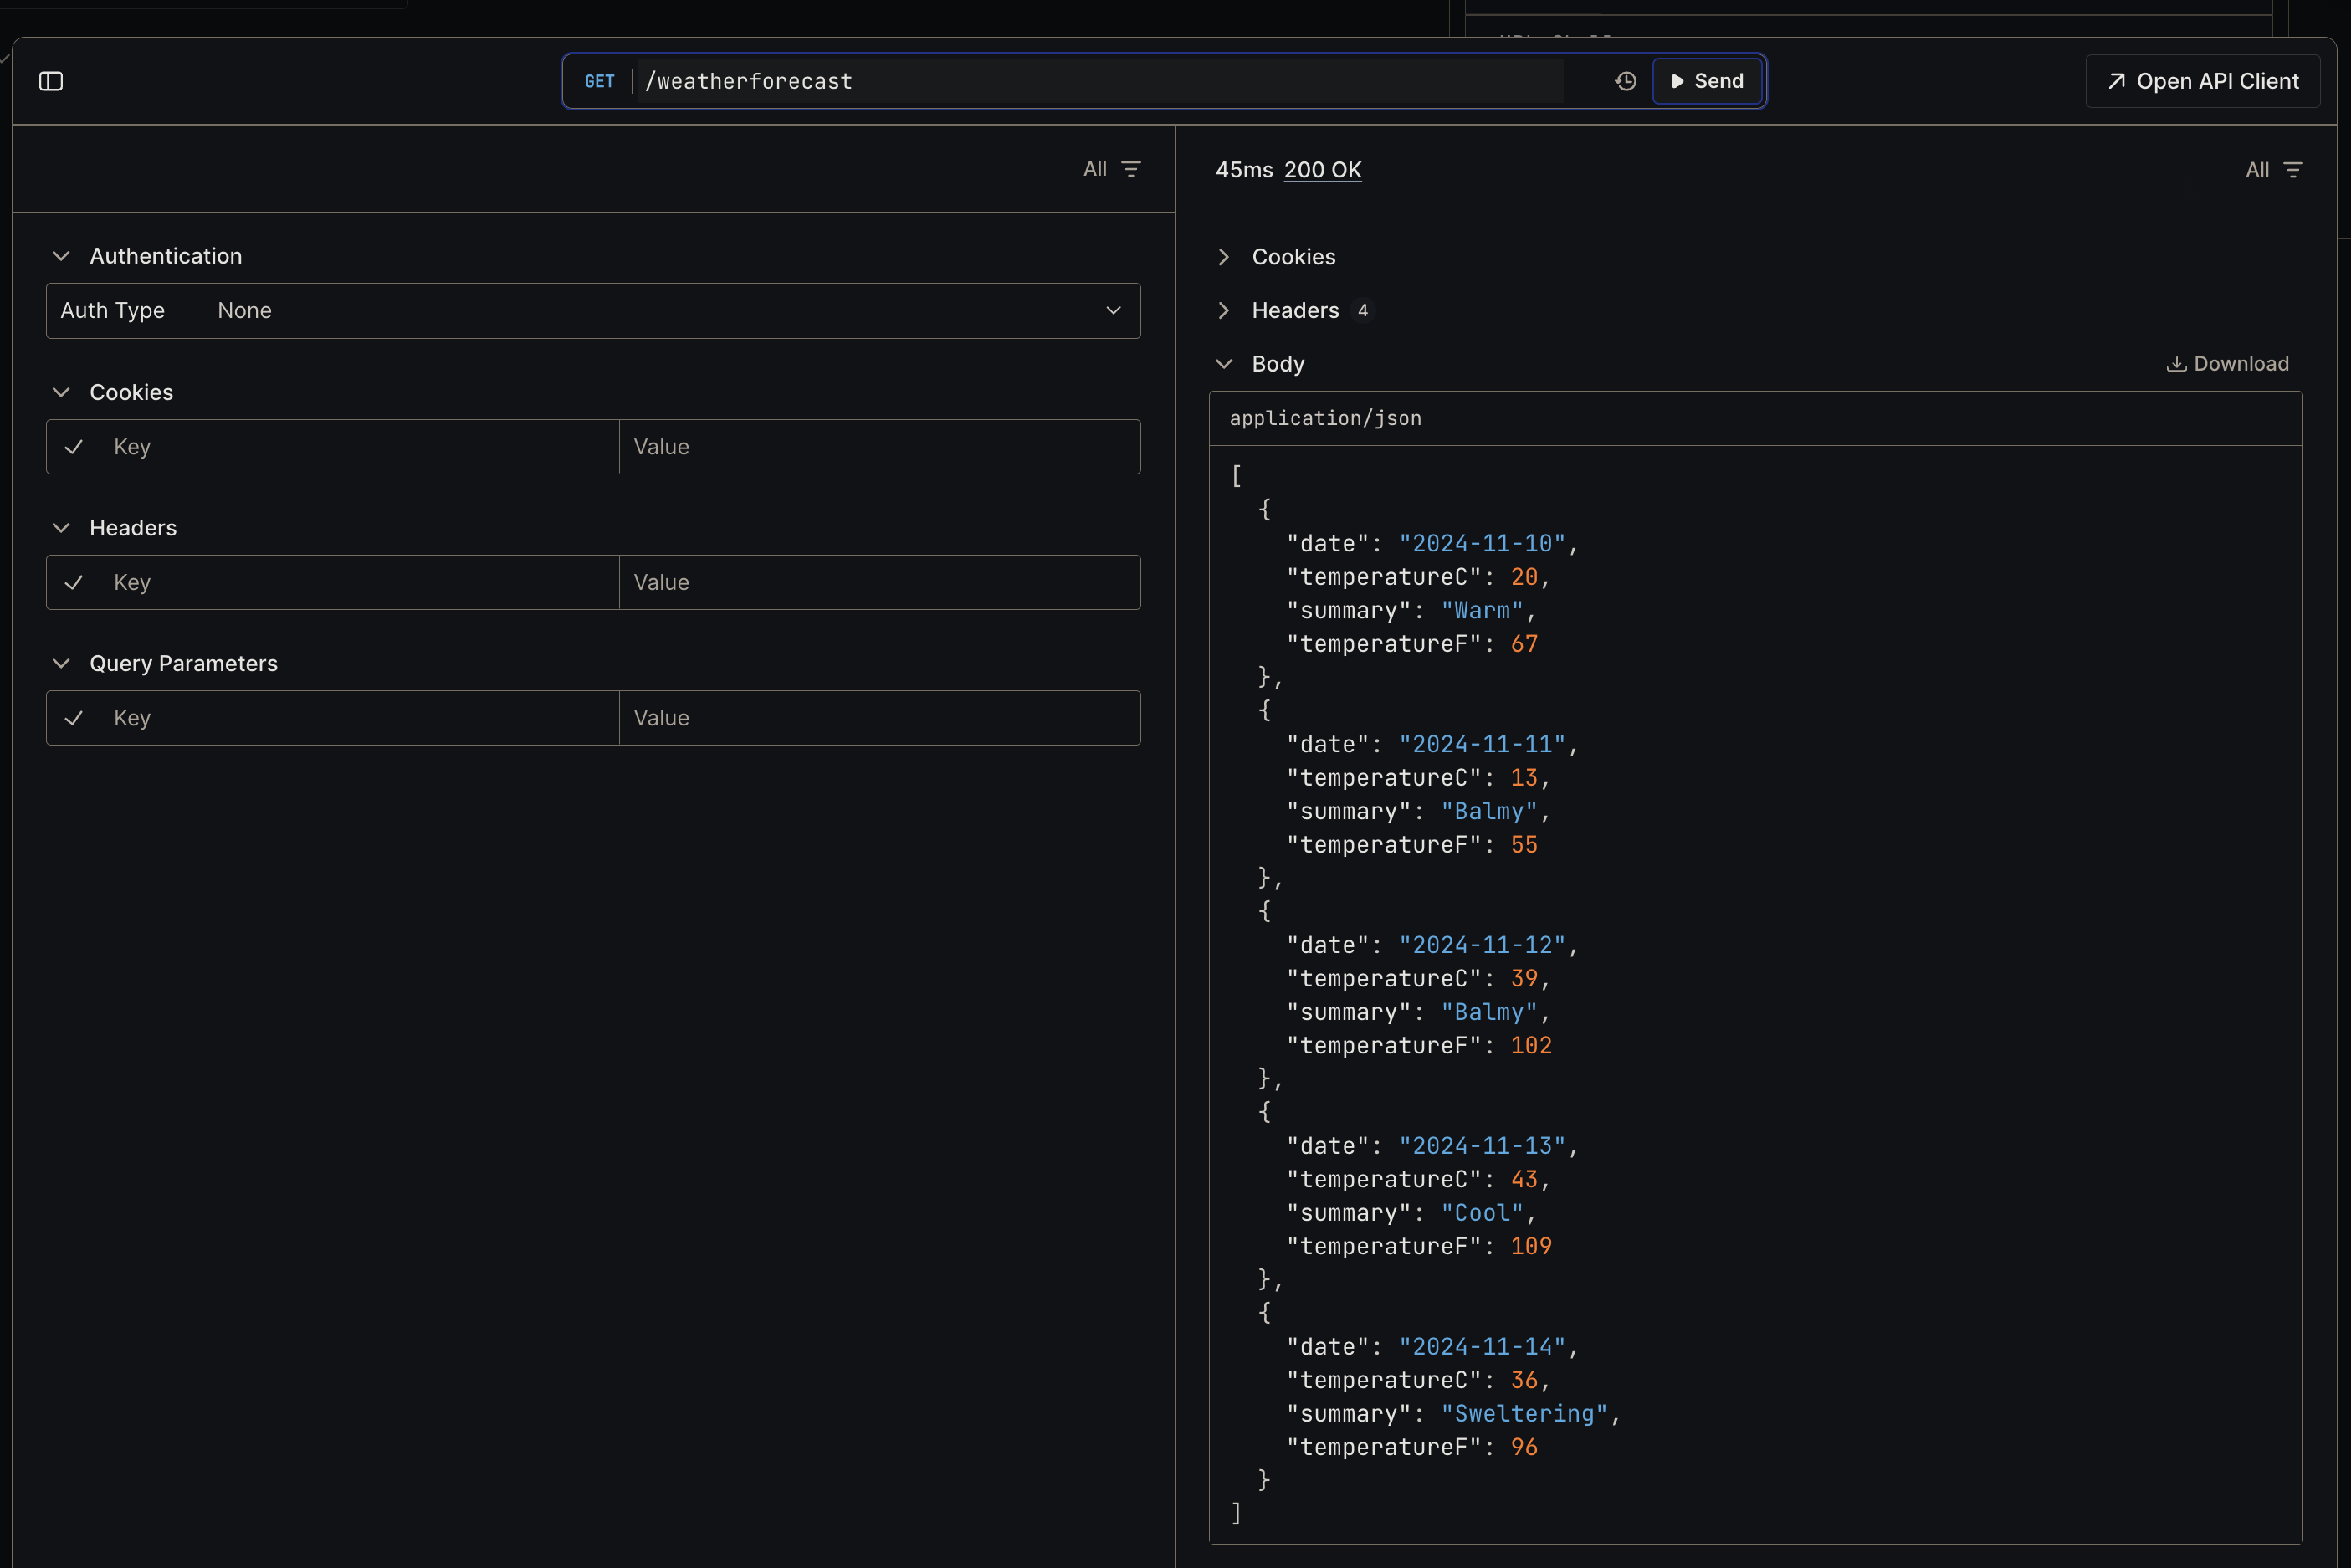Image resolution: width=2351 pixels, height=1568 pixels.
Task: Click the Headers Key field
Action: point(359,582)
